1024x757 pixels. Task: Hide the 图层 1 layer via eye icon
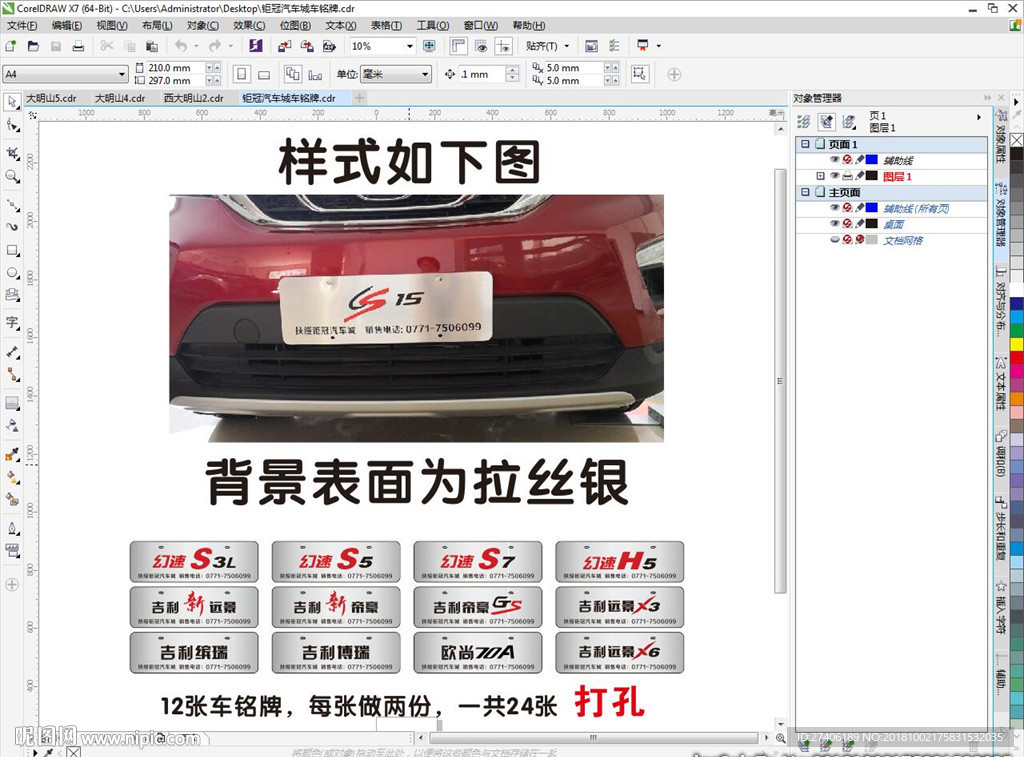(x=835, y=176)
